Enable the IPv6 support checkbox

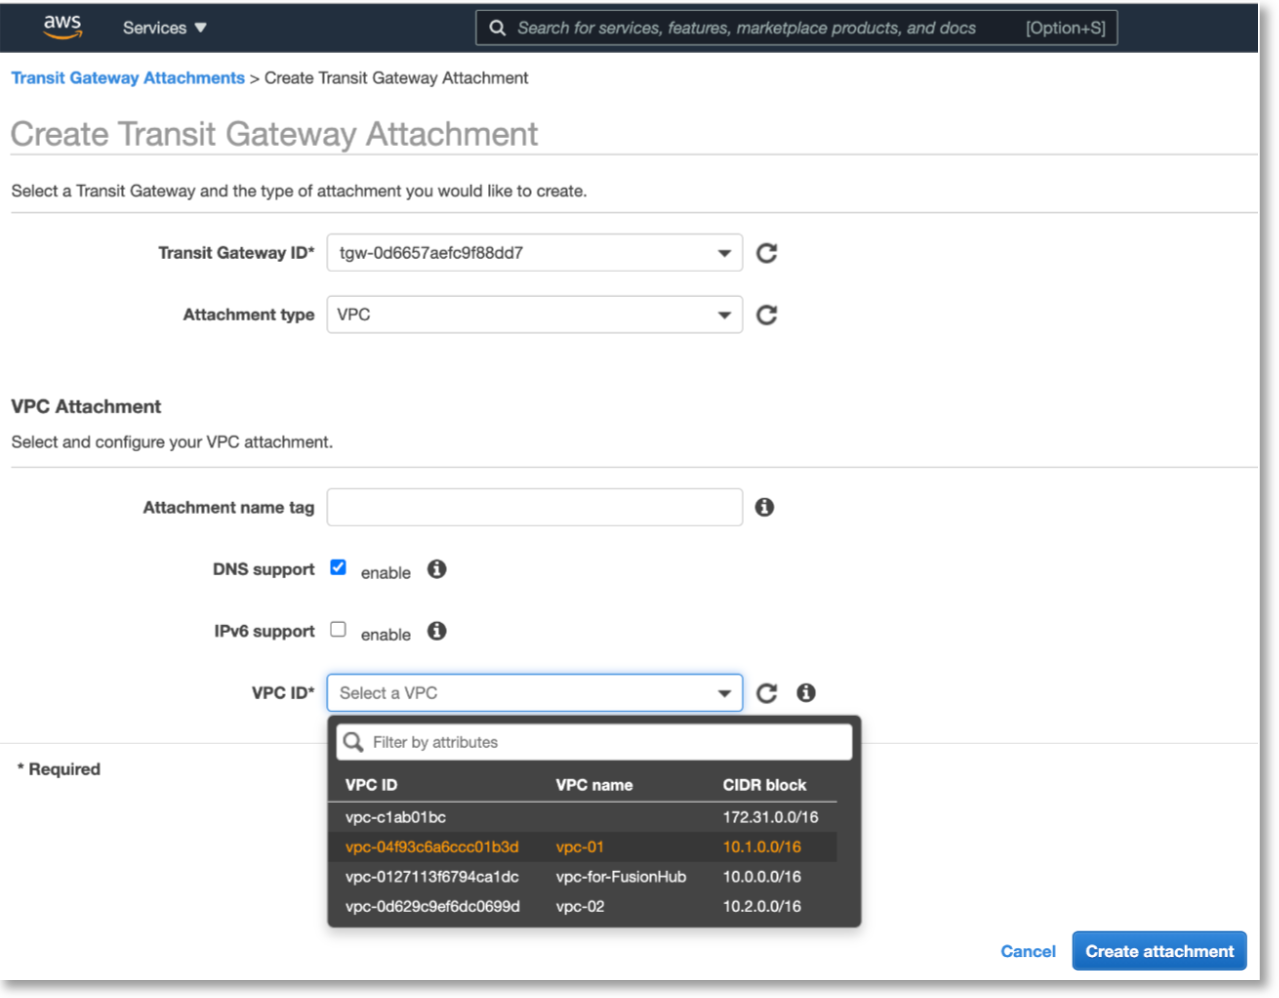pyautogui.click(x=338, y=629)
